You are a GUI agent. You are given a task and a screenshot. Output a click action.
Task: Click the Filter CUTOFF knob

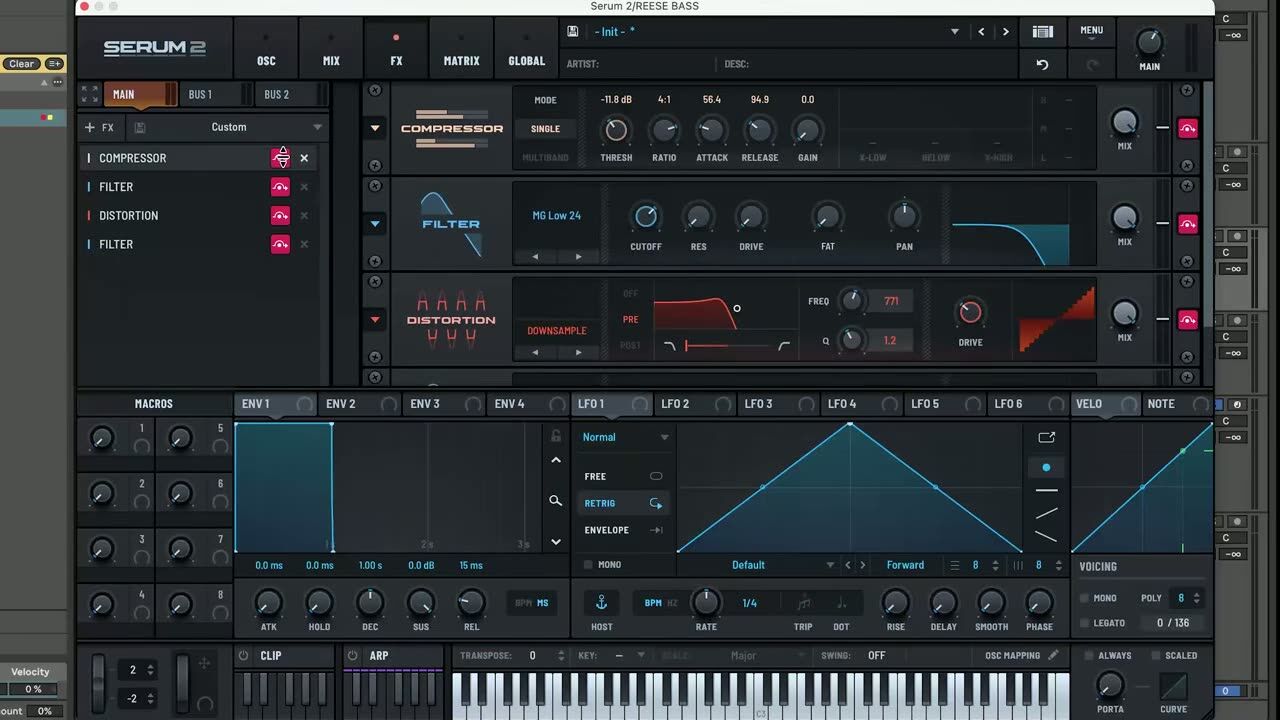[x=646, y=216]
